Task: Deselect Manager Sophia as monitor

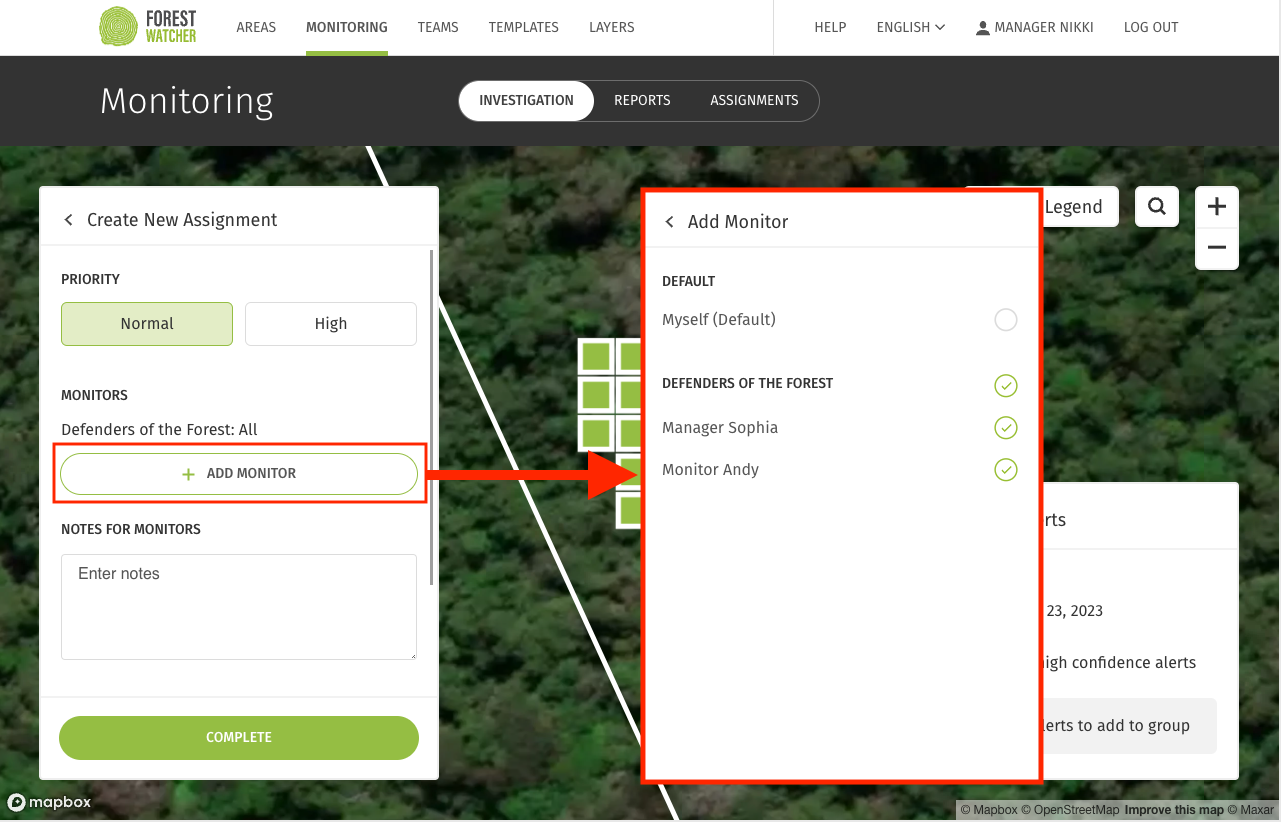Action: click(x=1005, y=428)
